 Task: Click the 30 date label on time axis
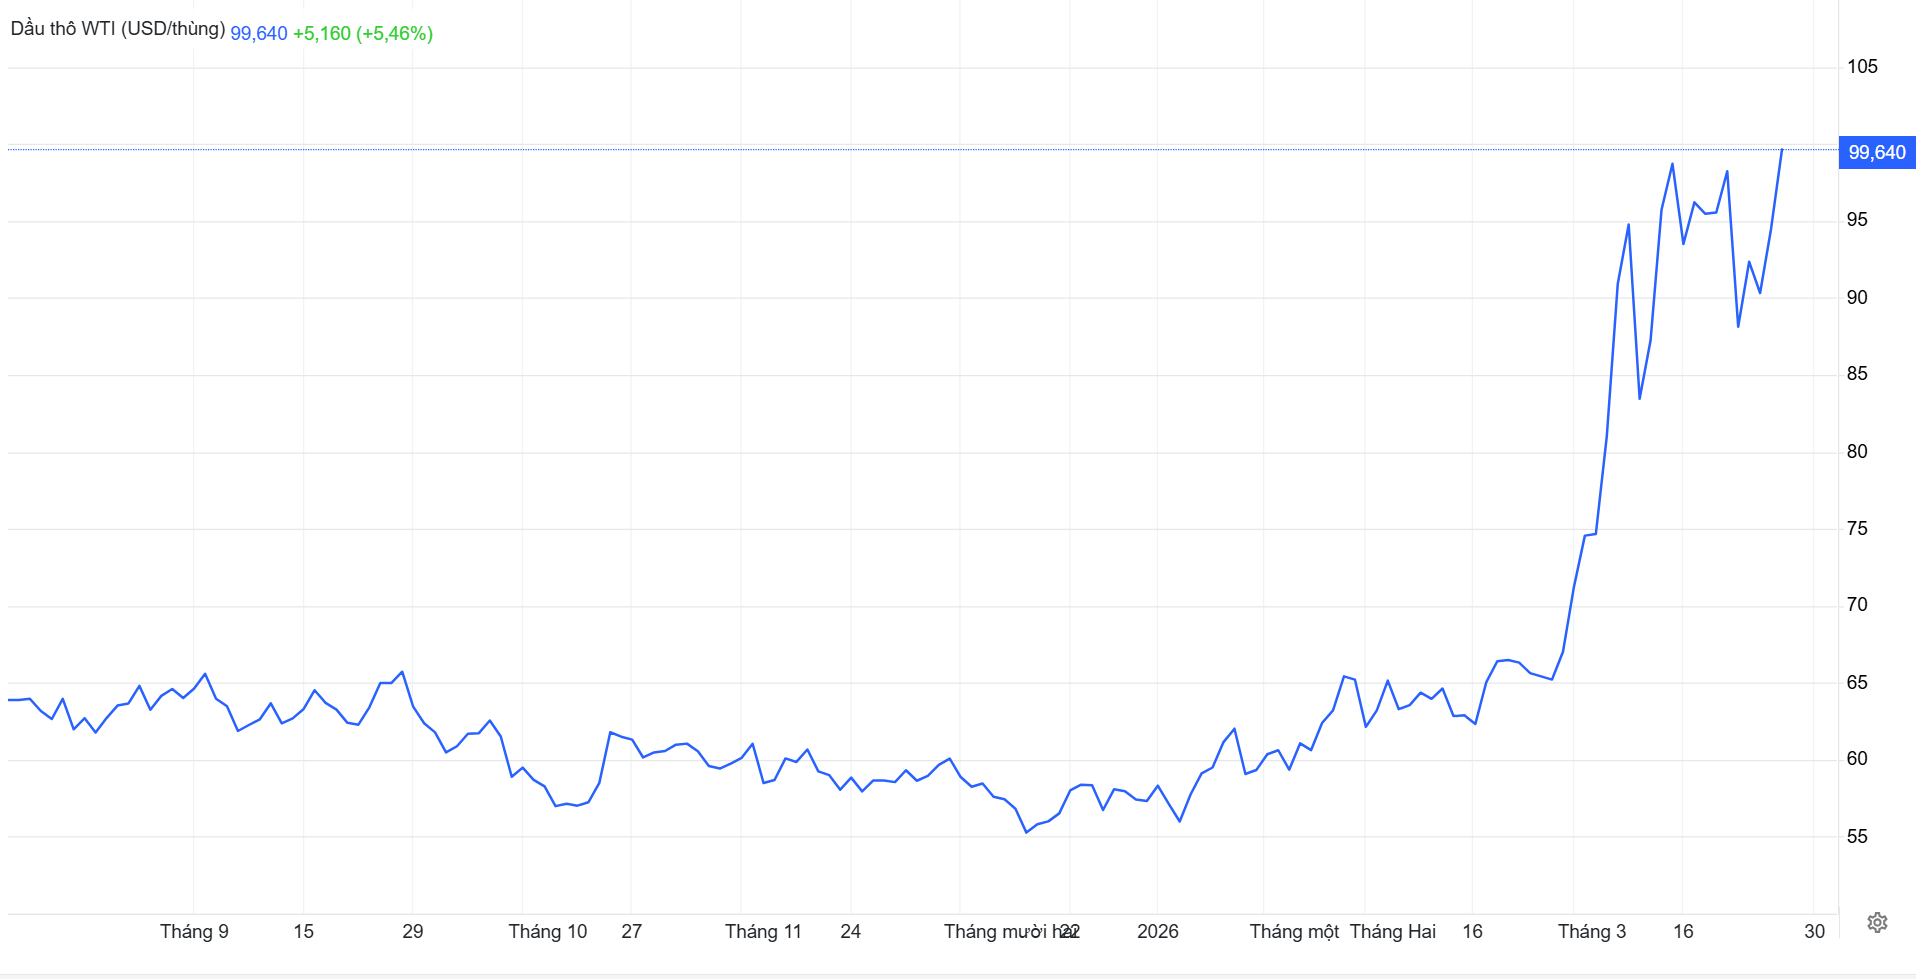(1814, 932)
